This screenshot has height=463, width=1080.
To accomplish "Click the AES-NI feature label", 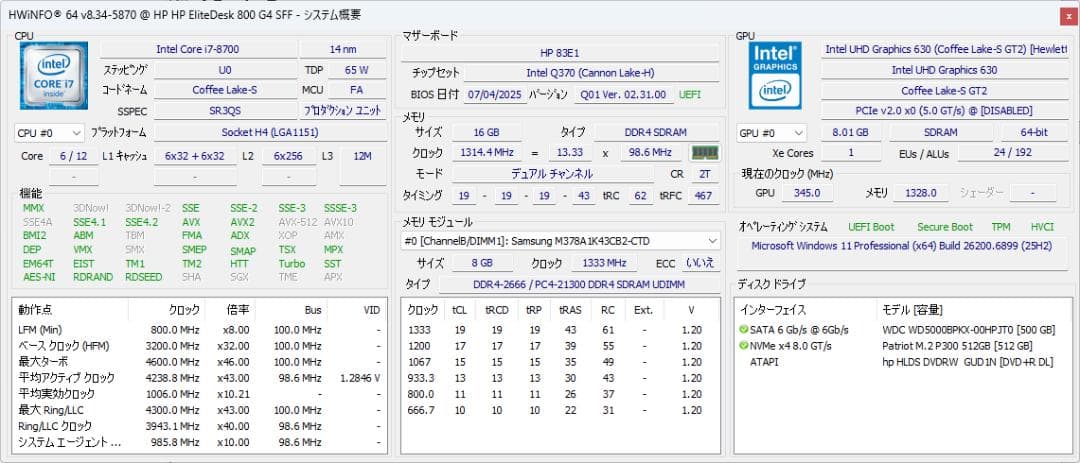I will pos(39,277).
